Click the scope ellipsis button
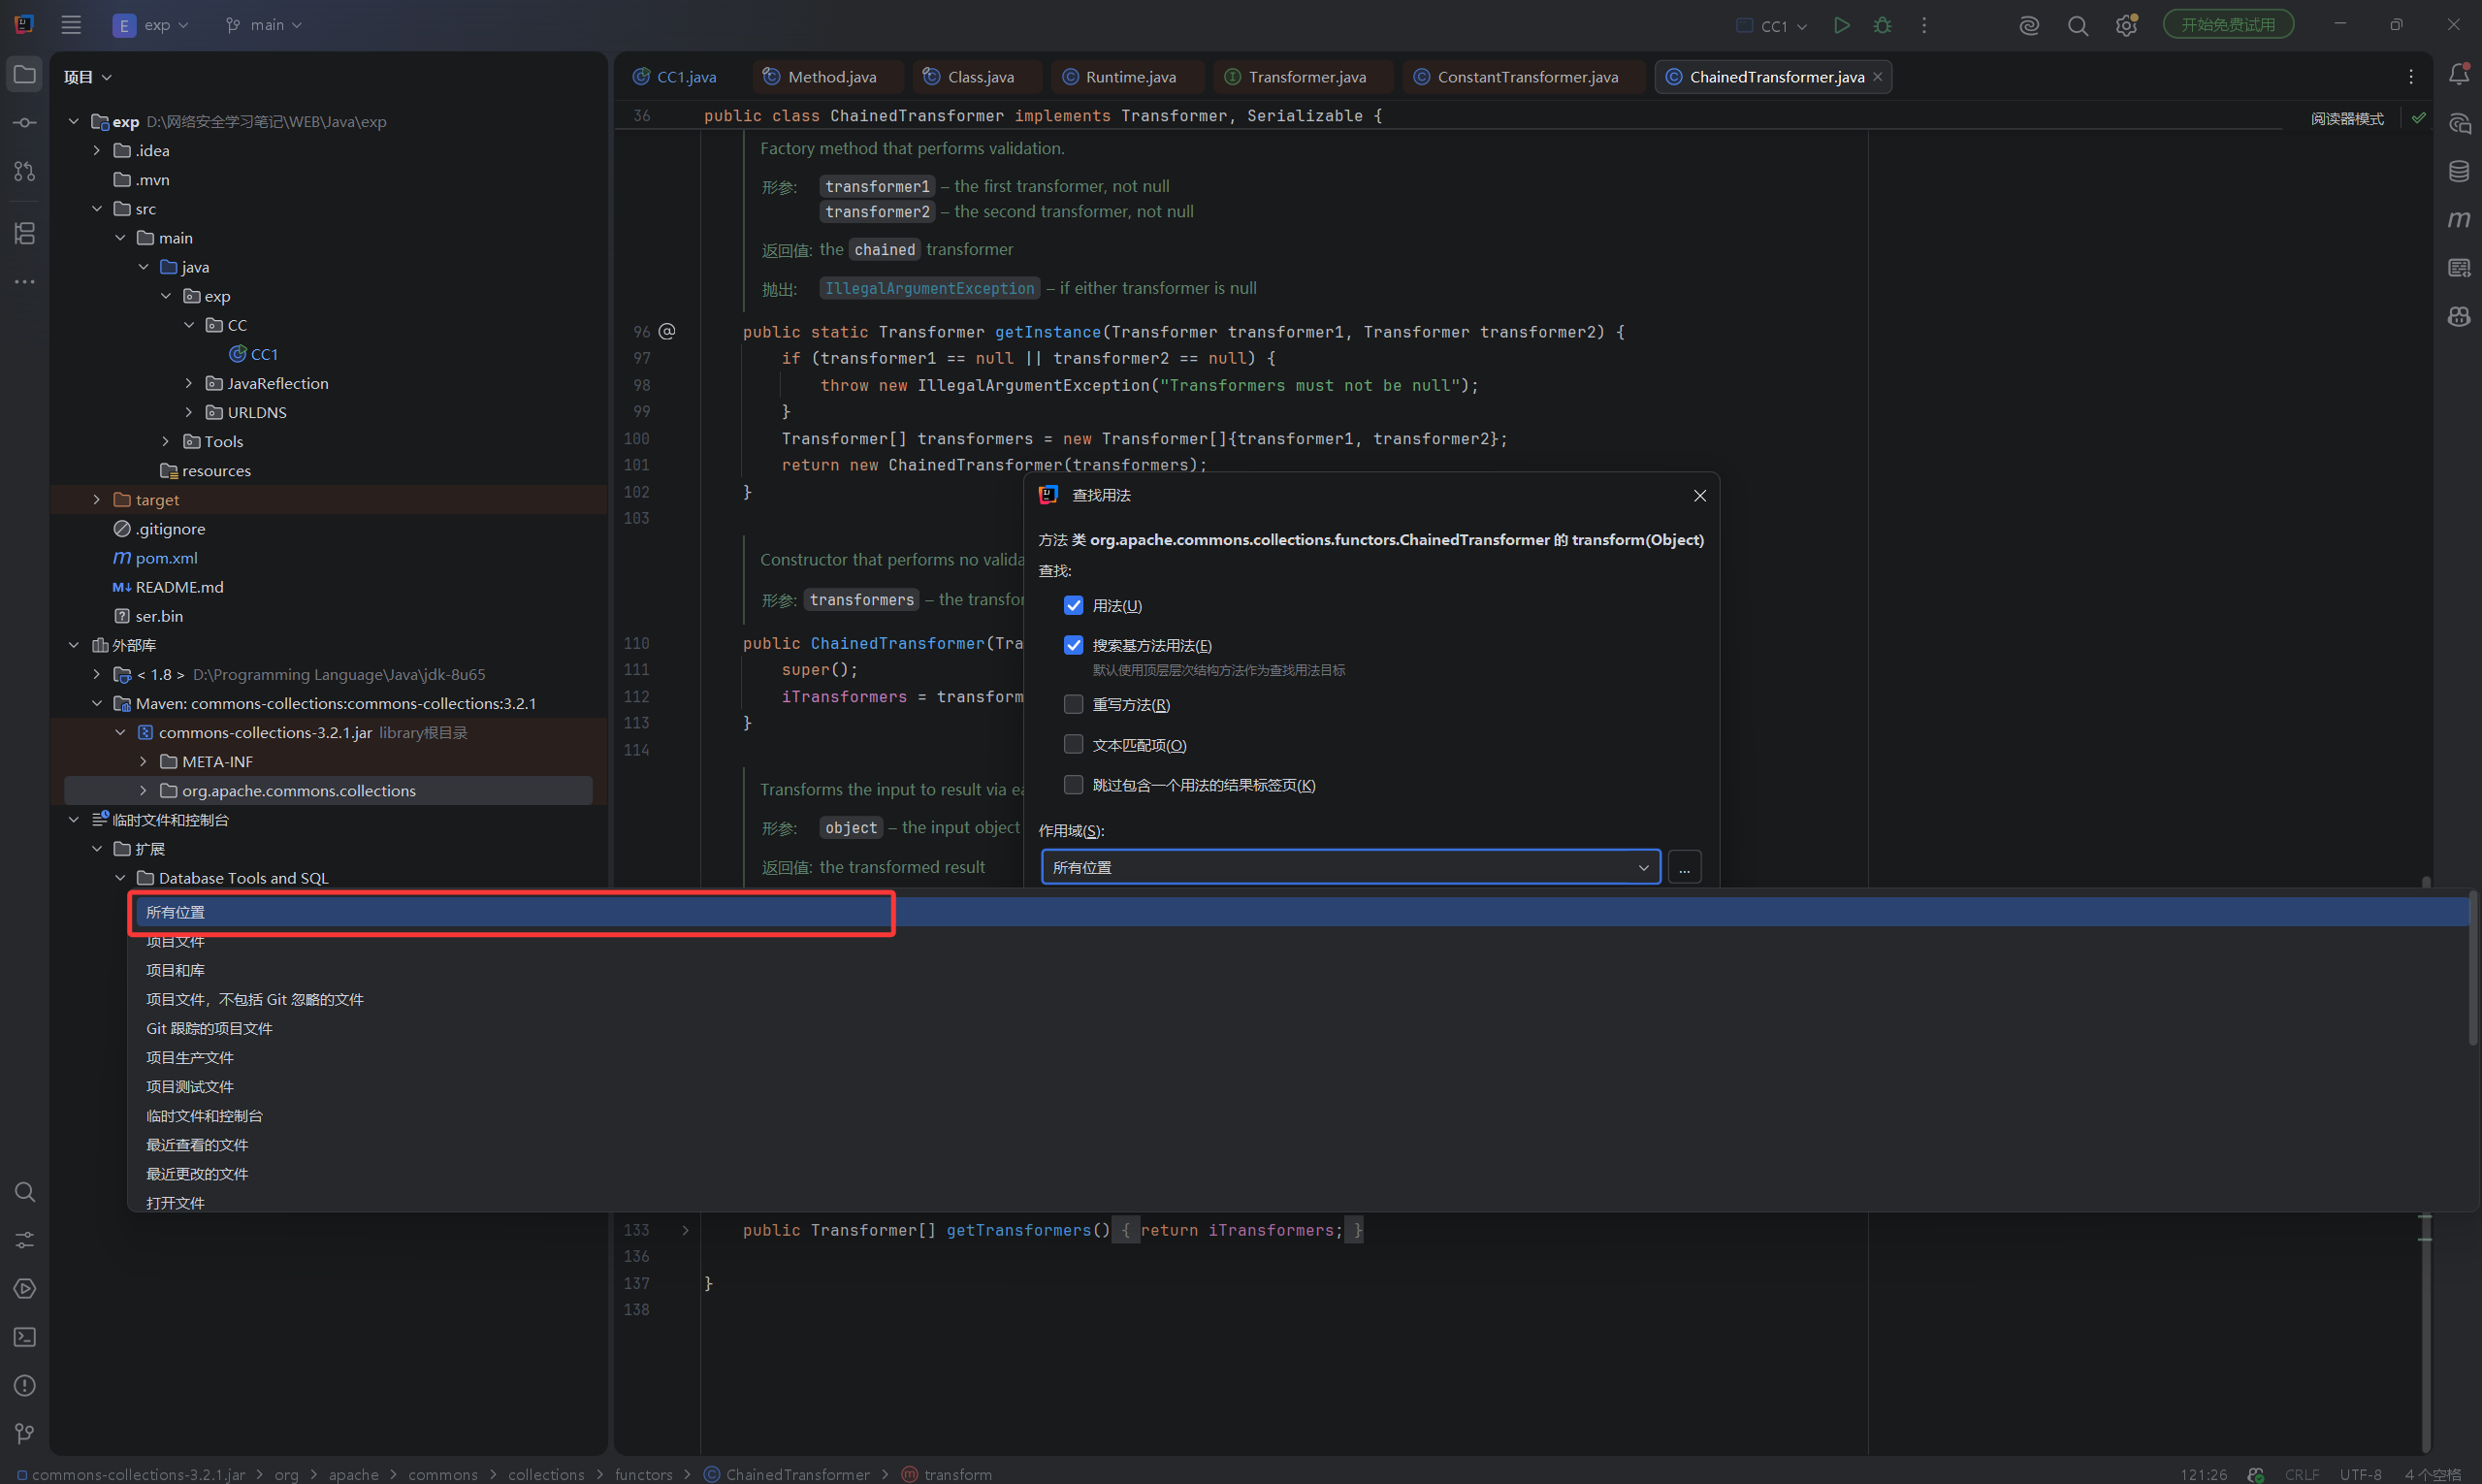Image resolution: width=2482 pixels, height=1484 pixels. pyautogui.click(x=1684, y=867)
